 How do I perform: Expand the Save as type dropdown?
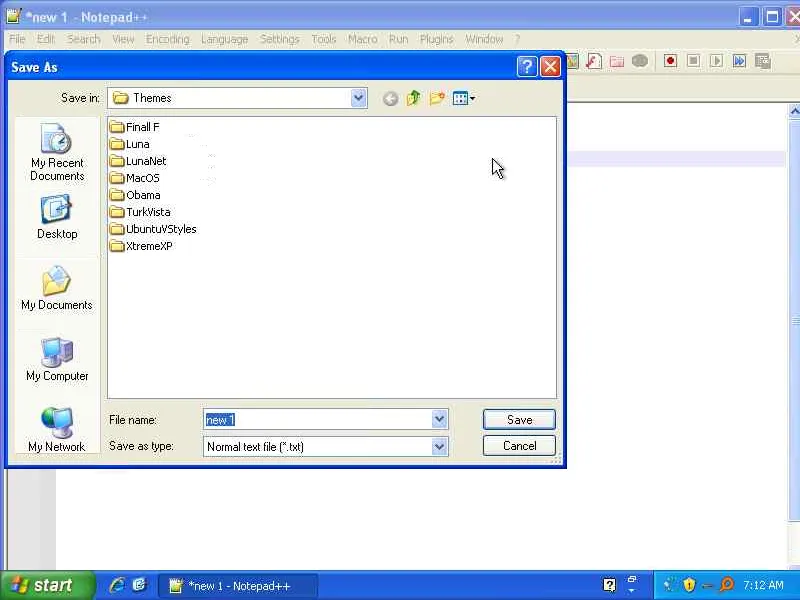click(439, 446)
